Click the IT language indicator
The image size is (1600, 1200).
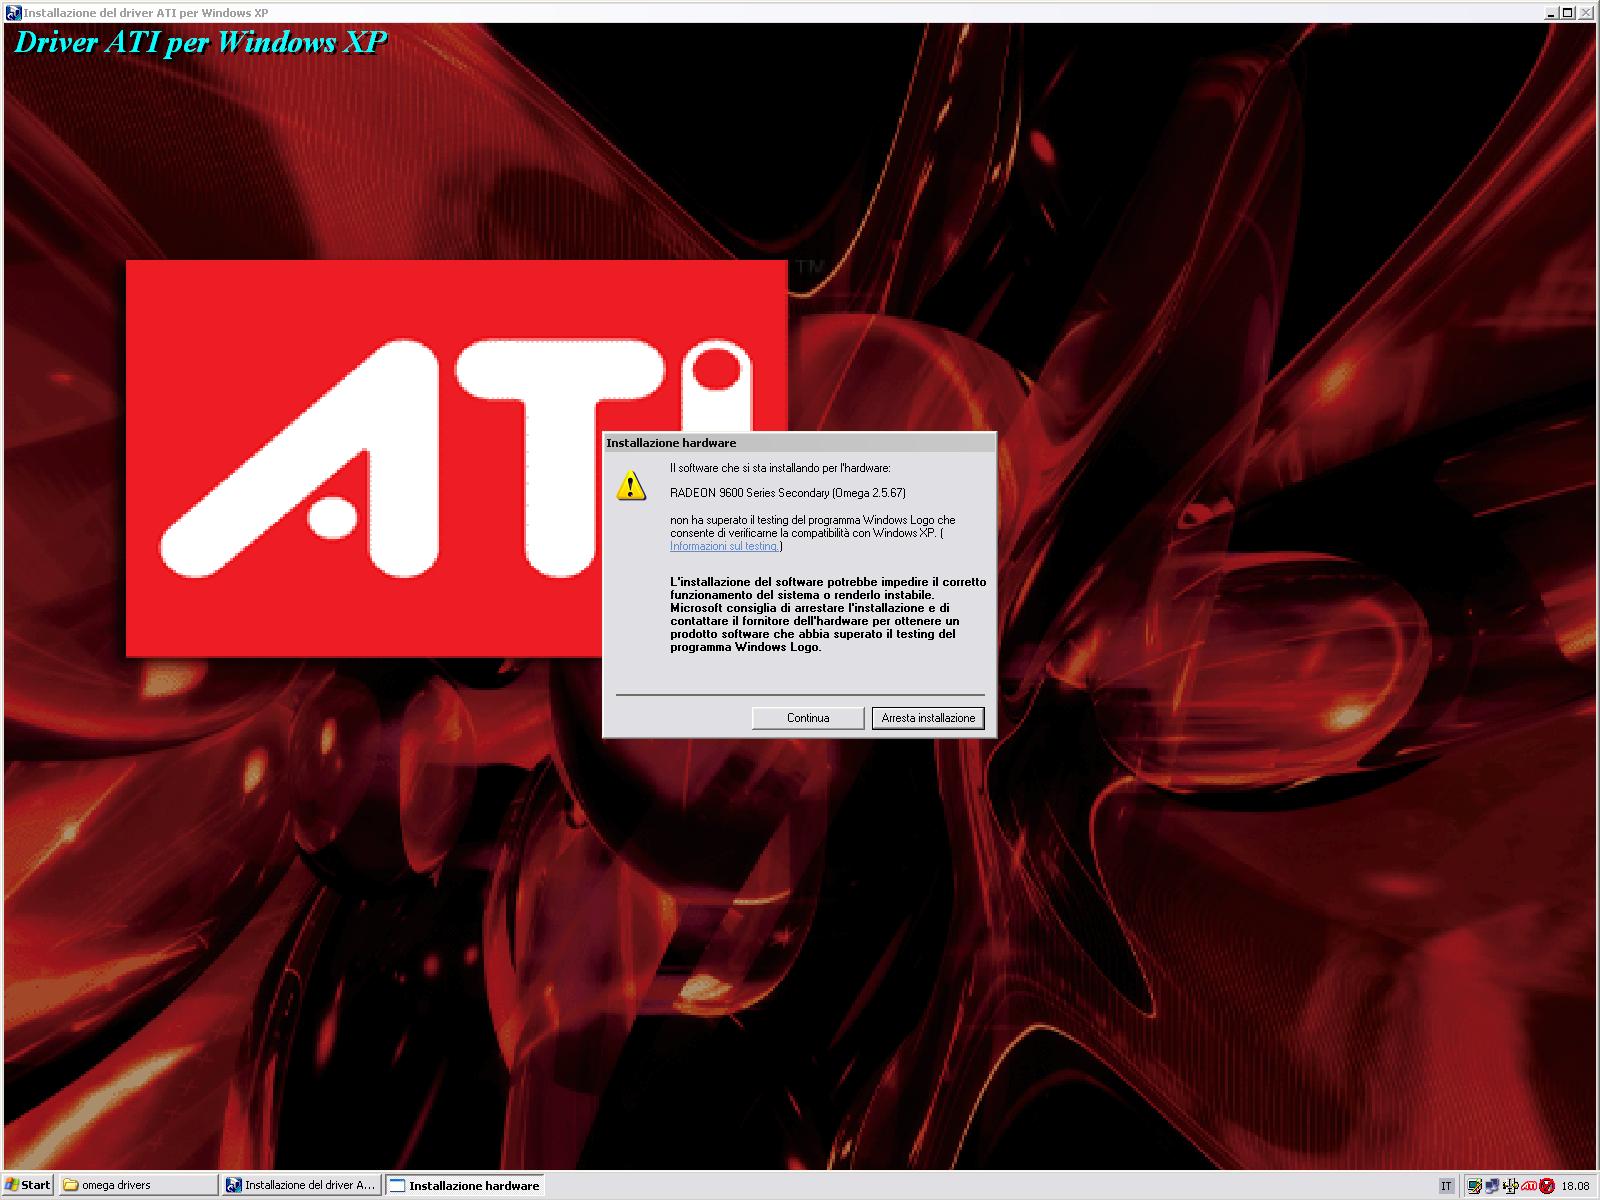coord(1446,1186)
